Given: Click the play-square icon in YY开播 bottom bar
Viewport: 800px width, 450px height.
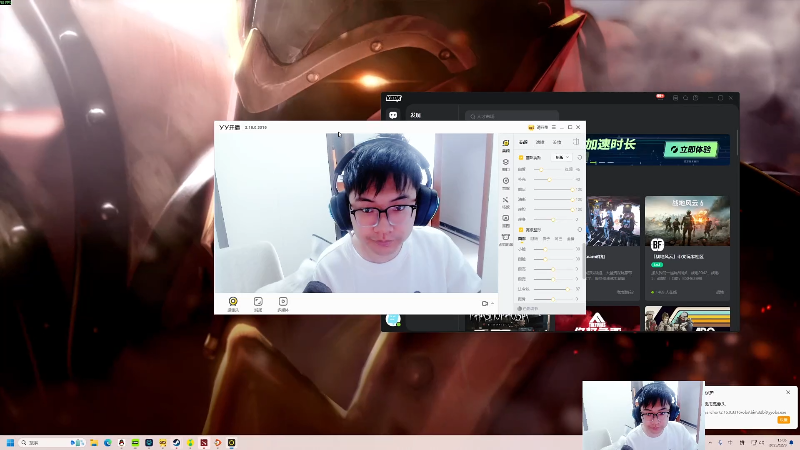Looking at the screenshot, I should [283, 304].
